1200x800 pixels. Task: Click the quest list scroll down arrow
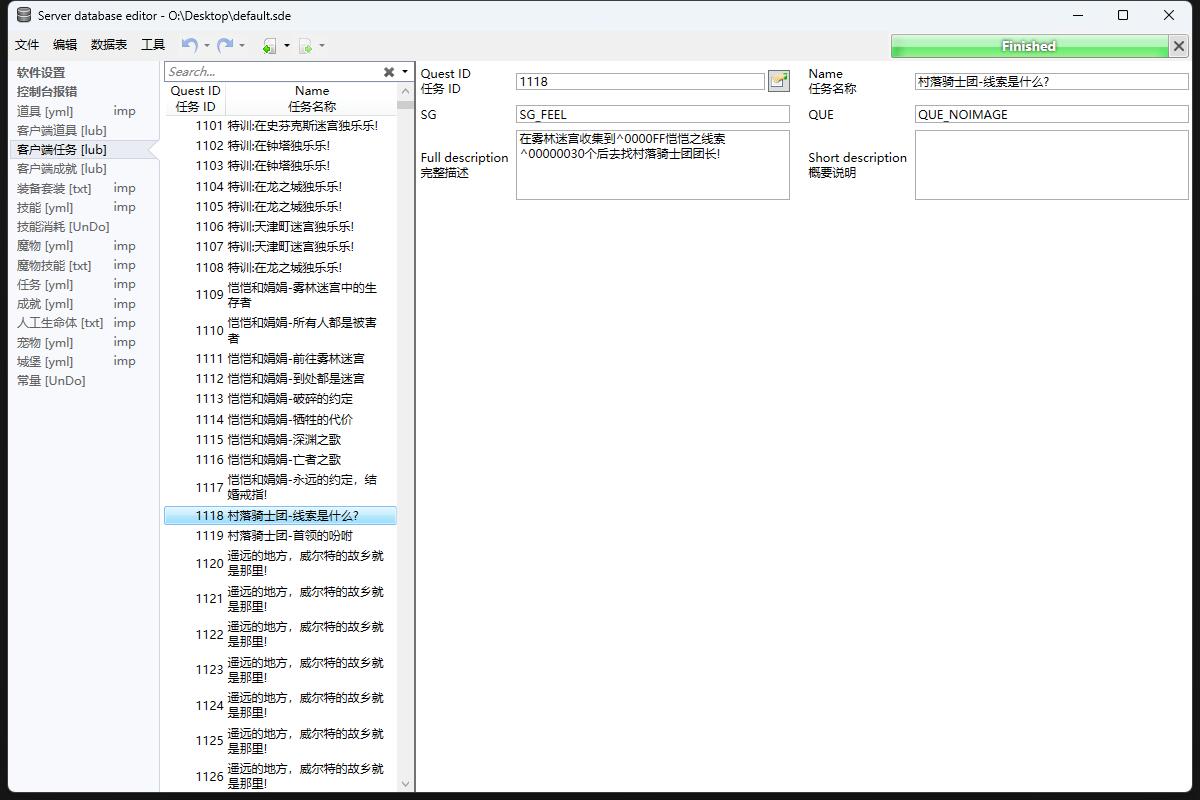[405, 784]
